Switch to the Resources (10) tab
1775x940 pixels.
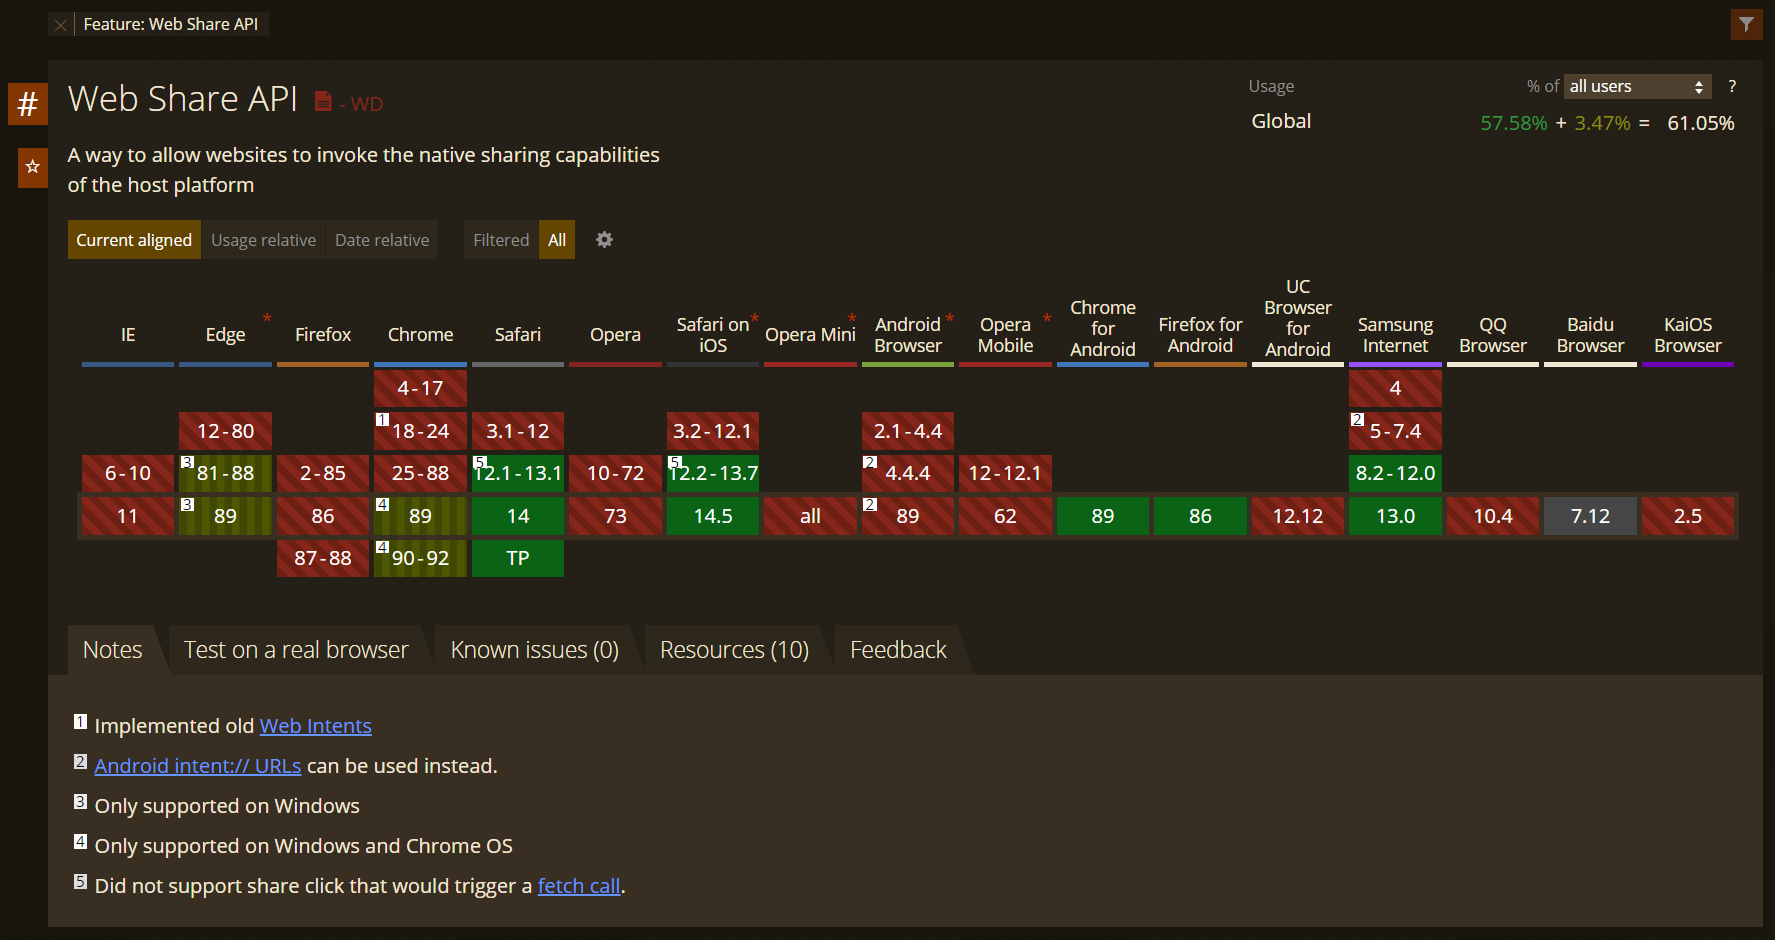click(x=734, y=649)
